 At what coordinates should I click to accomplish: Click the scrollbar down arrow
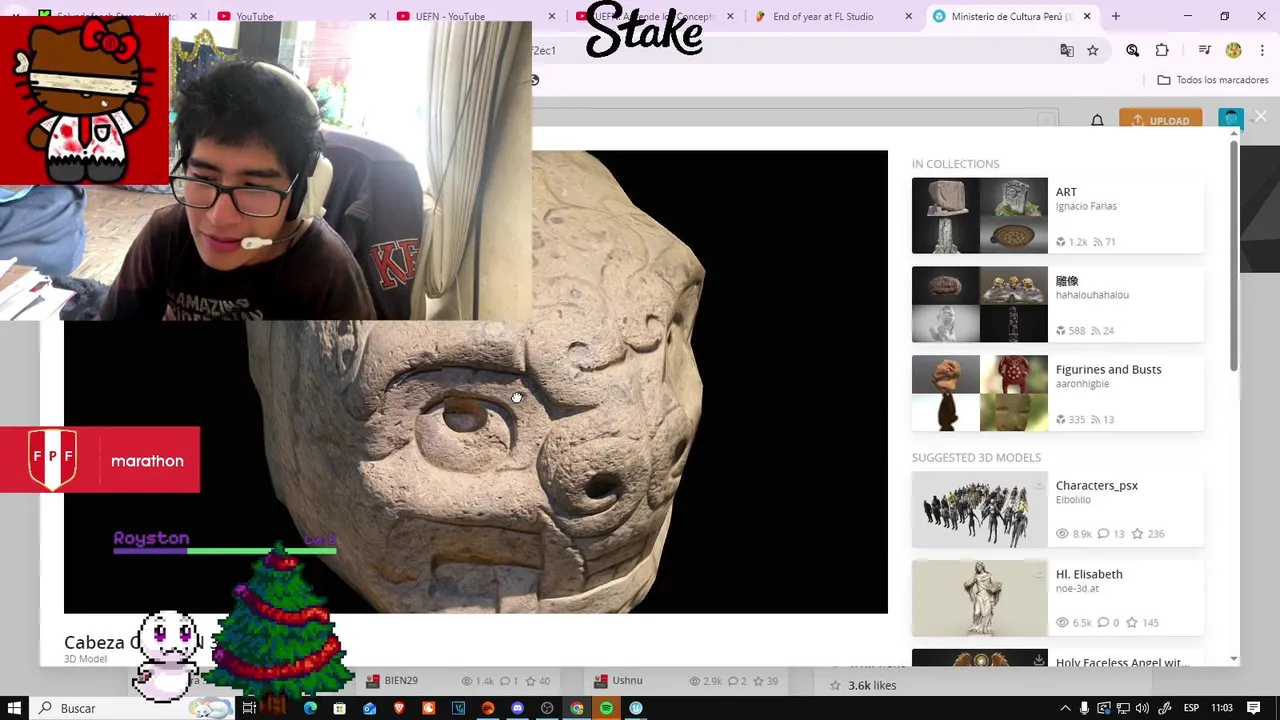tap(1234, 659)
